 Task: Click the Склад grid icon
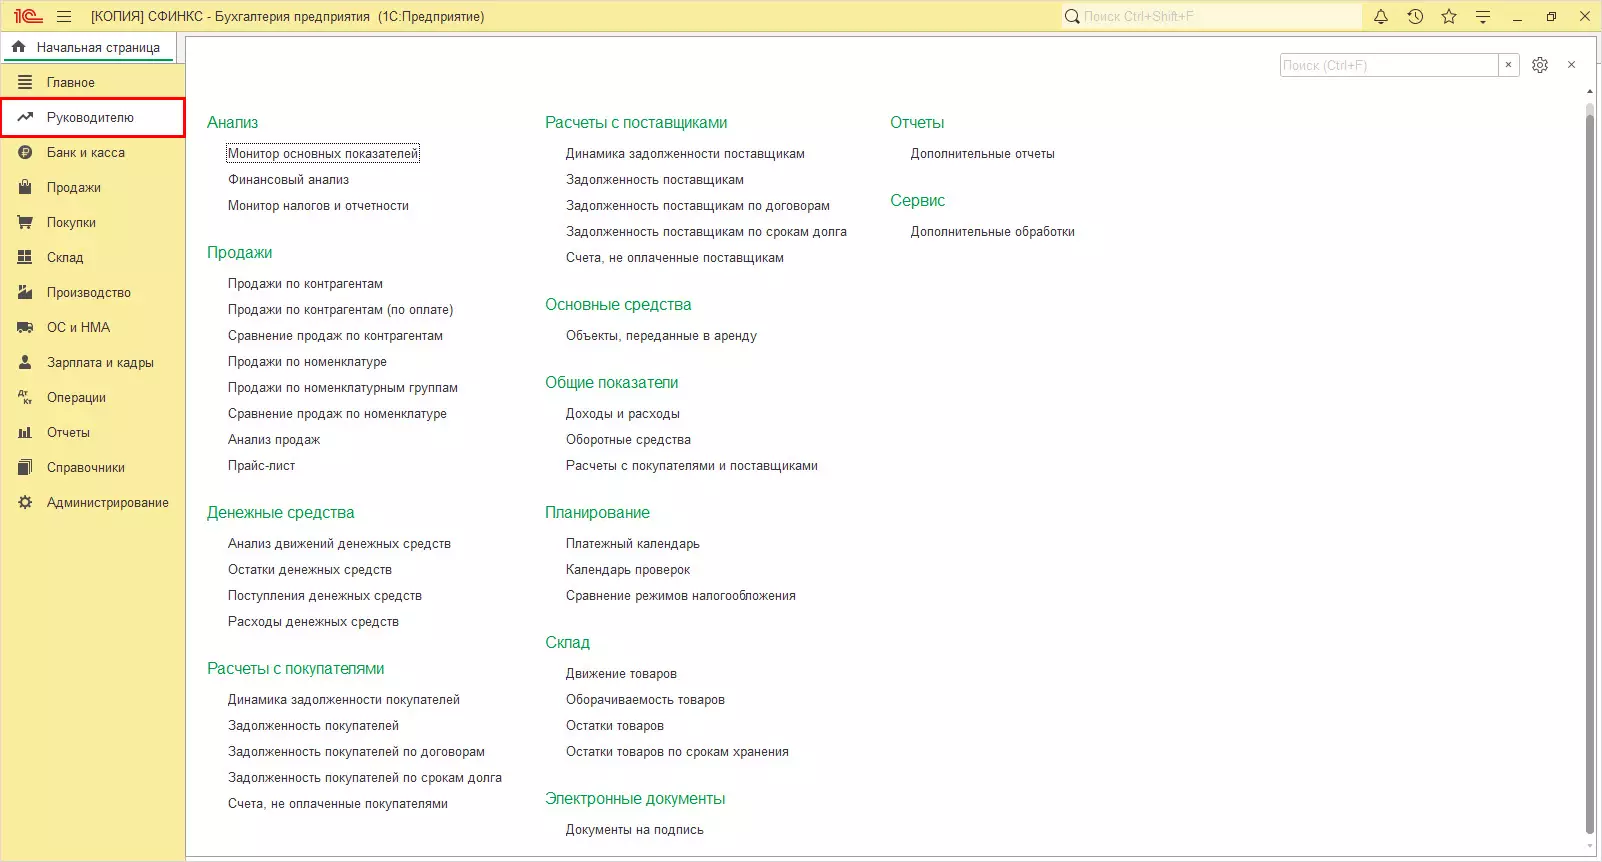point(25,258)
